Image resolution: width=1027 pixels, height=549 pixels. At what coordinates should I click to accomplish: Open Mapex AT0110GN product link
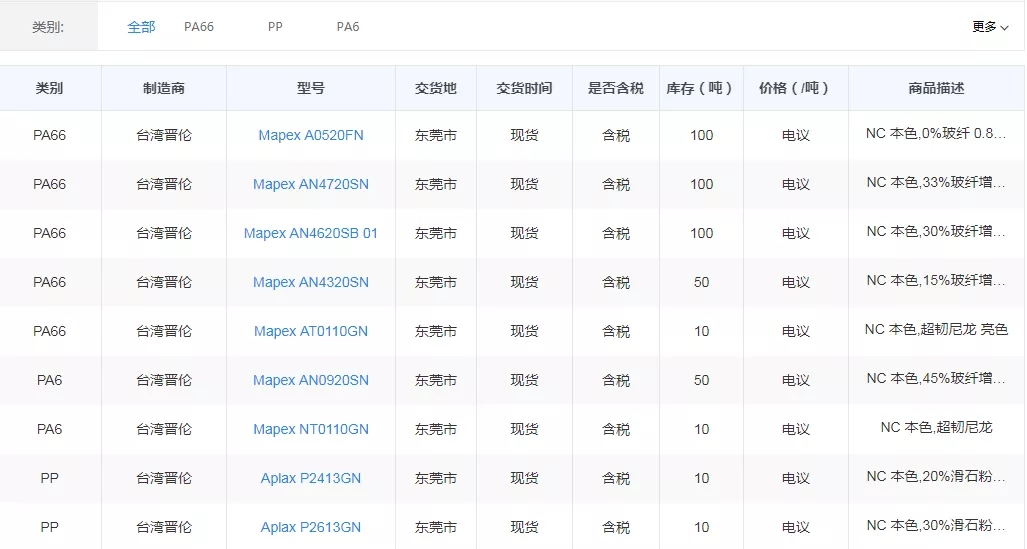pyautogui.click(x=310, y=331)
